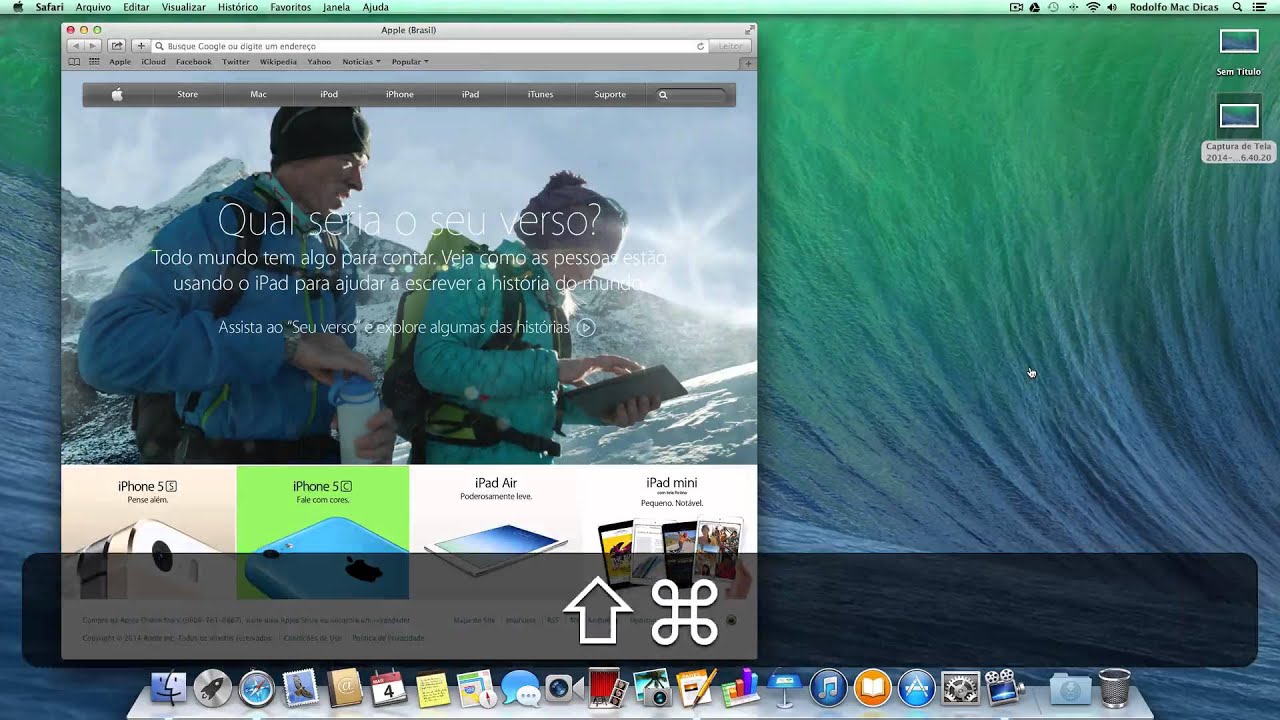Viewport: 1280px width, 720px height.
Task: Open Notes yellow pad in the Dock
Action: pos(433,688)
